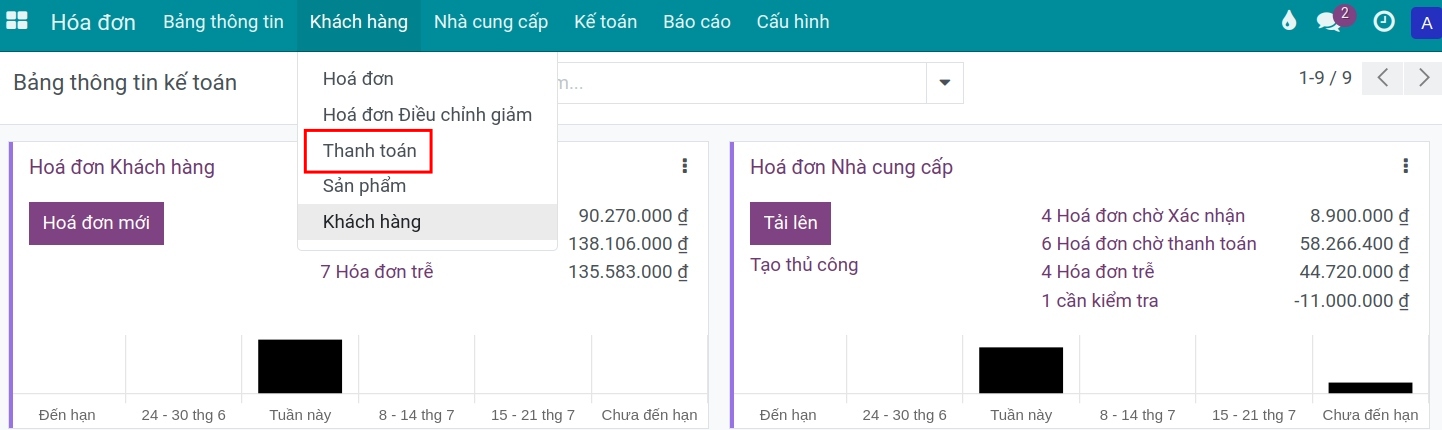This screenshot has height=430, width=1442.
Task: Click the amount 135.583.000 ₫
Action: [x=628, y=272]
